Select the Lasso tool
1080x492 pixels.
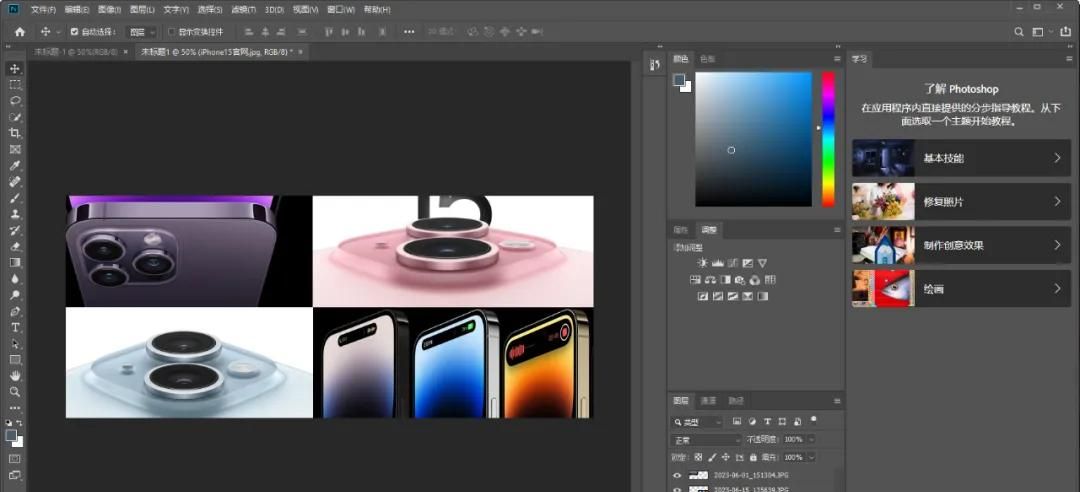coord(14,101)
